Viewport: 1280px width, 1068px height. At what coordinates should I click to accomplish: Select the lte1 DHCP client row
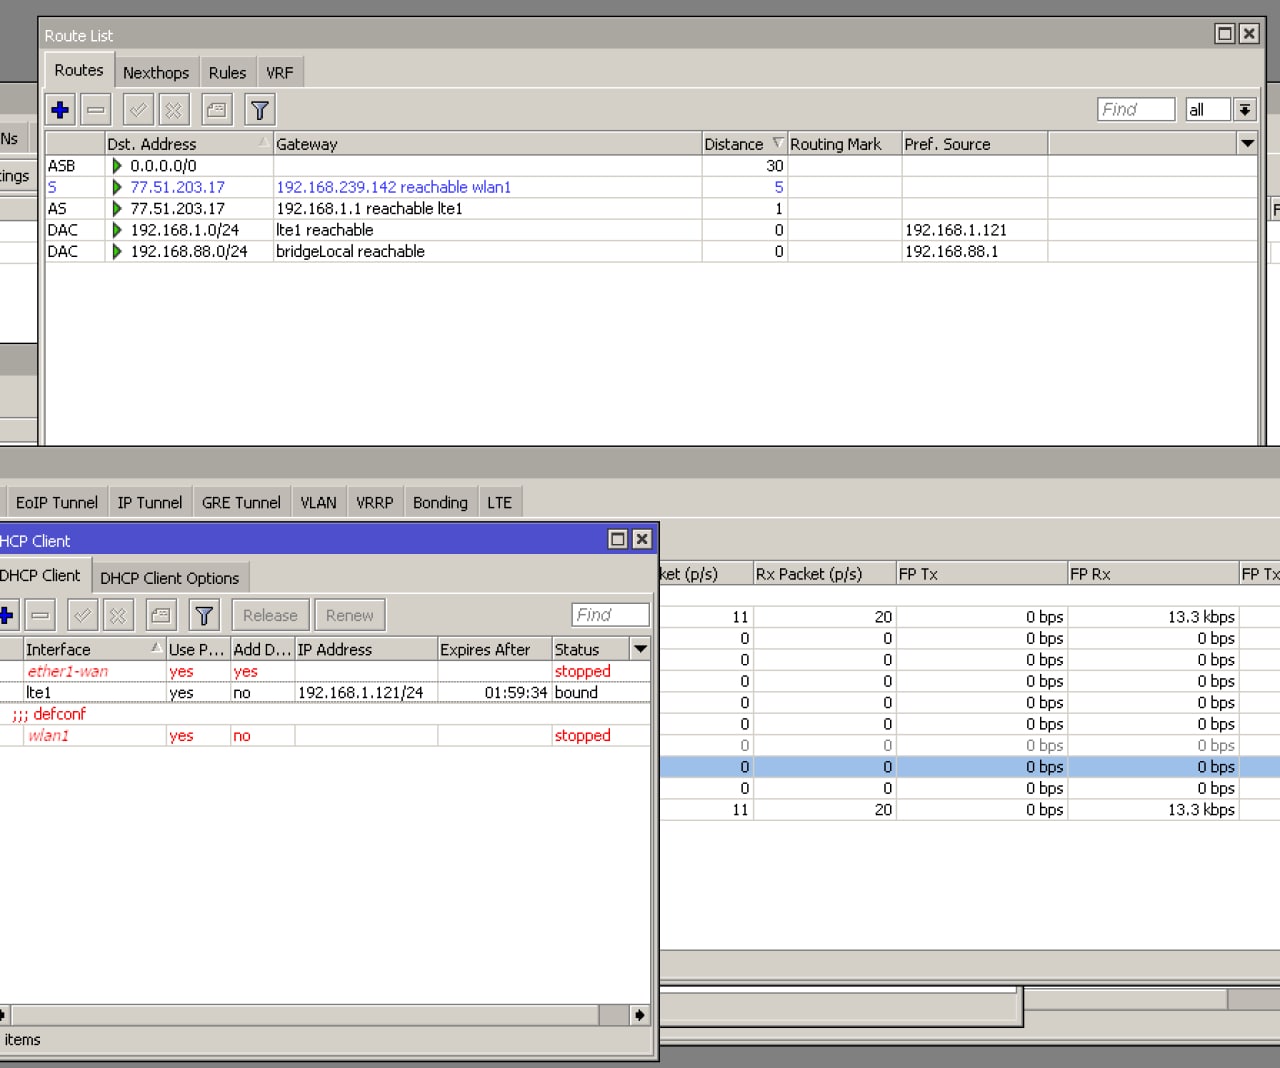325,692
